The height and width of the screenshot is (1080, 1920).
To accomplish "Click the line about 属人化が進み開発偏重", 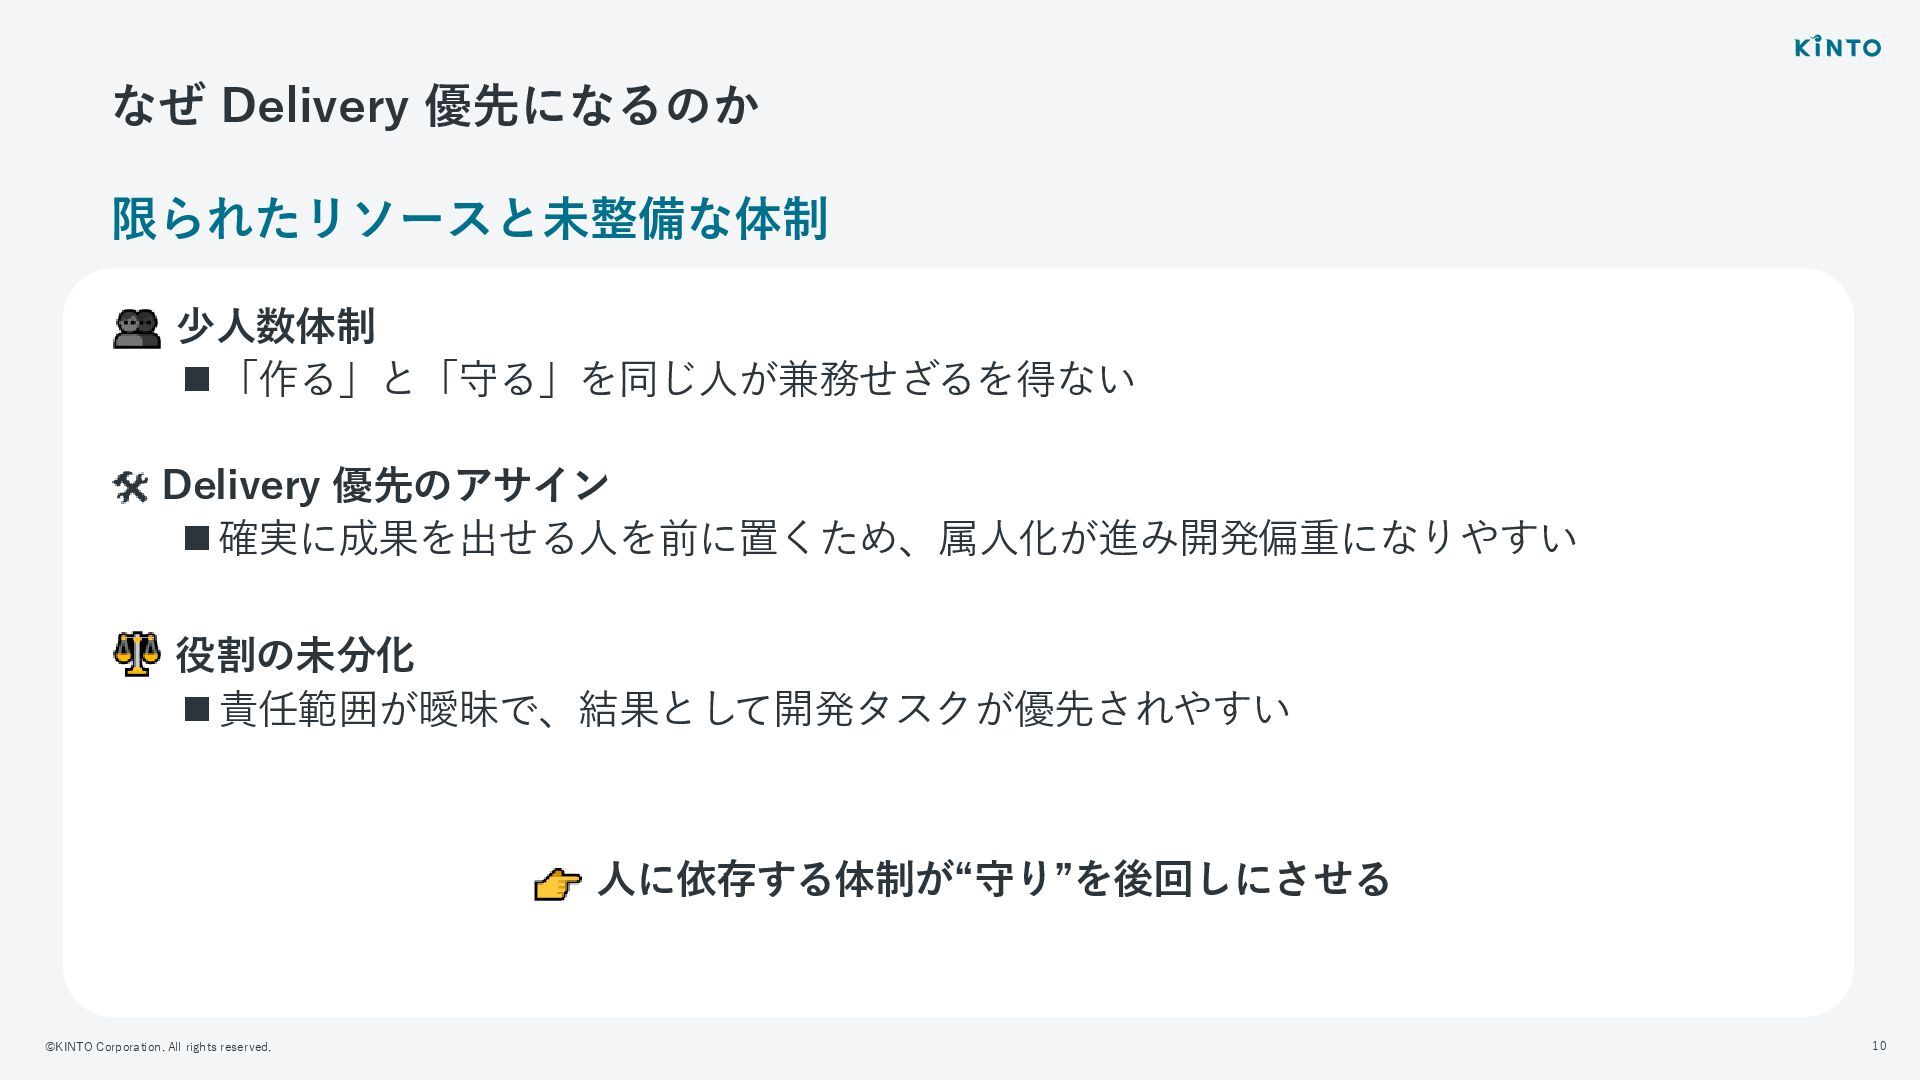I will (x=897, y=539).
